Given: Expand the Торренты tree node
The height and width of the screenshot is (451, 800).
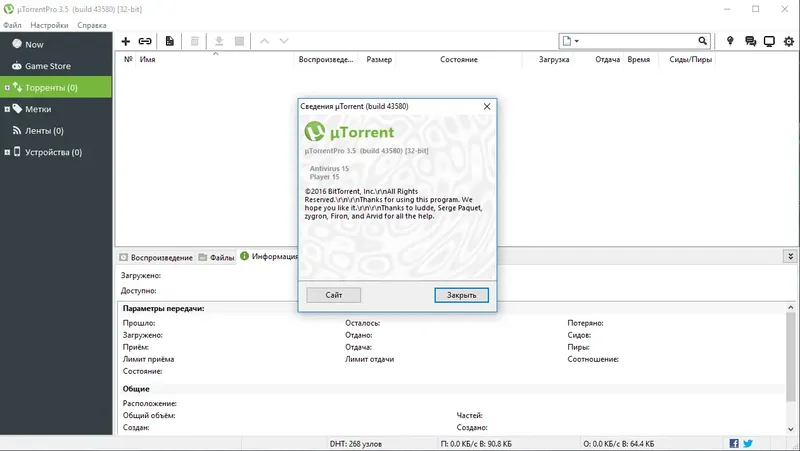Looking at the screenshot, I should pyautogui.click(x=7, y=88).
